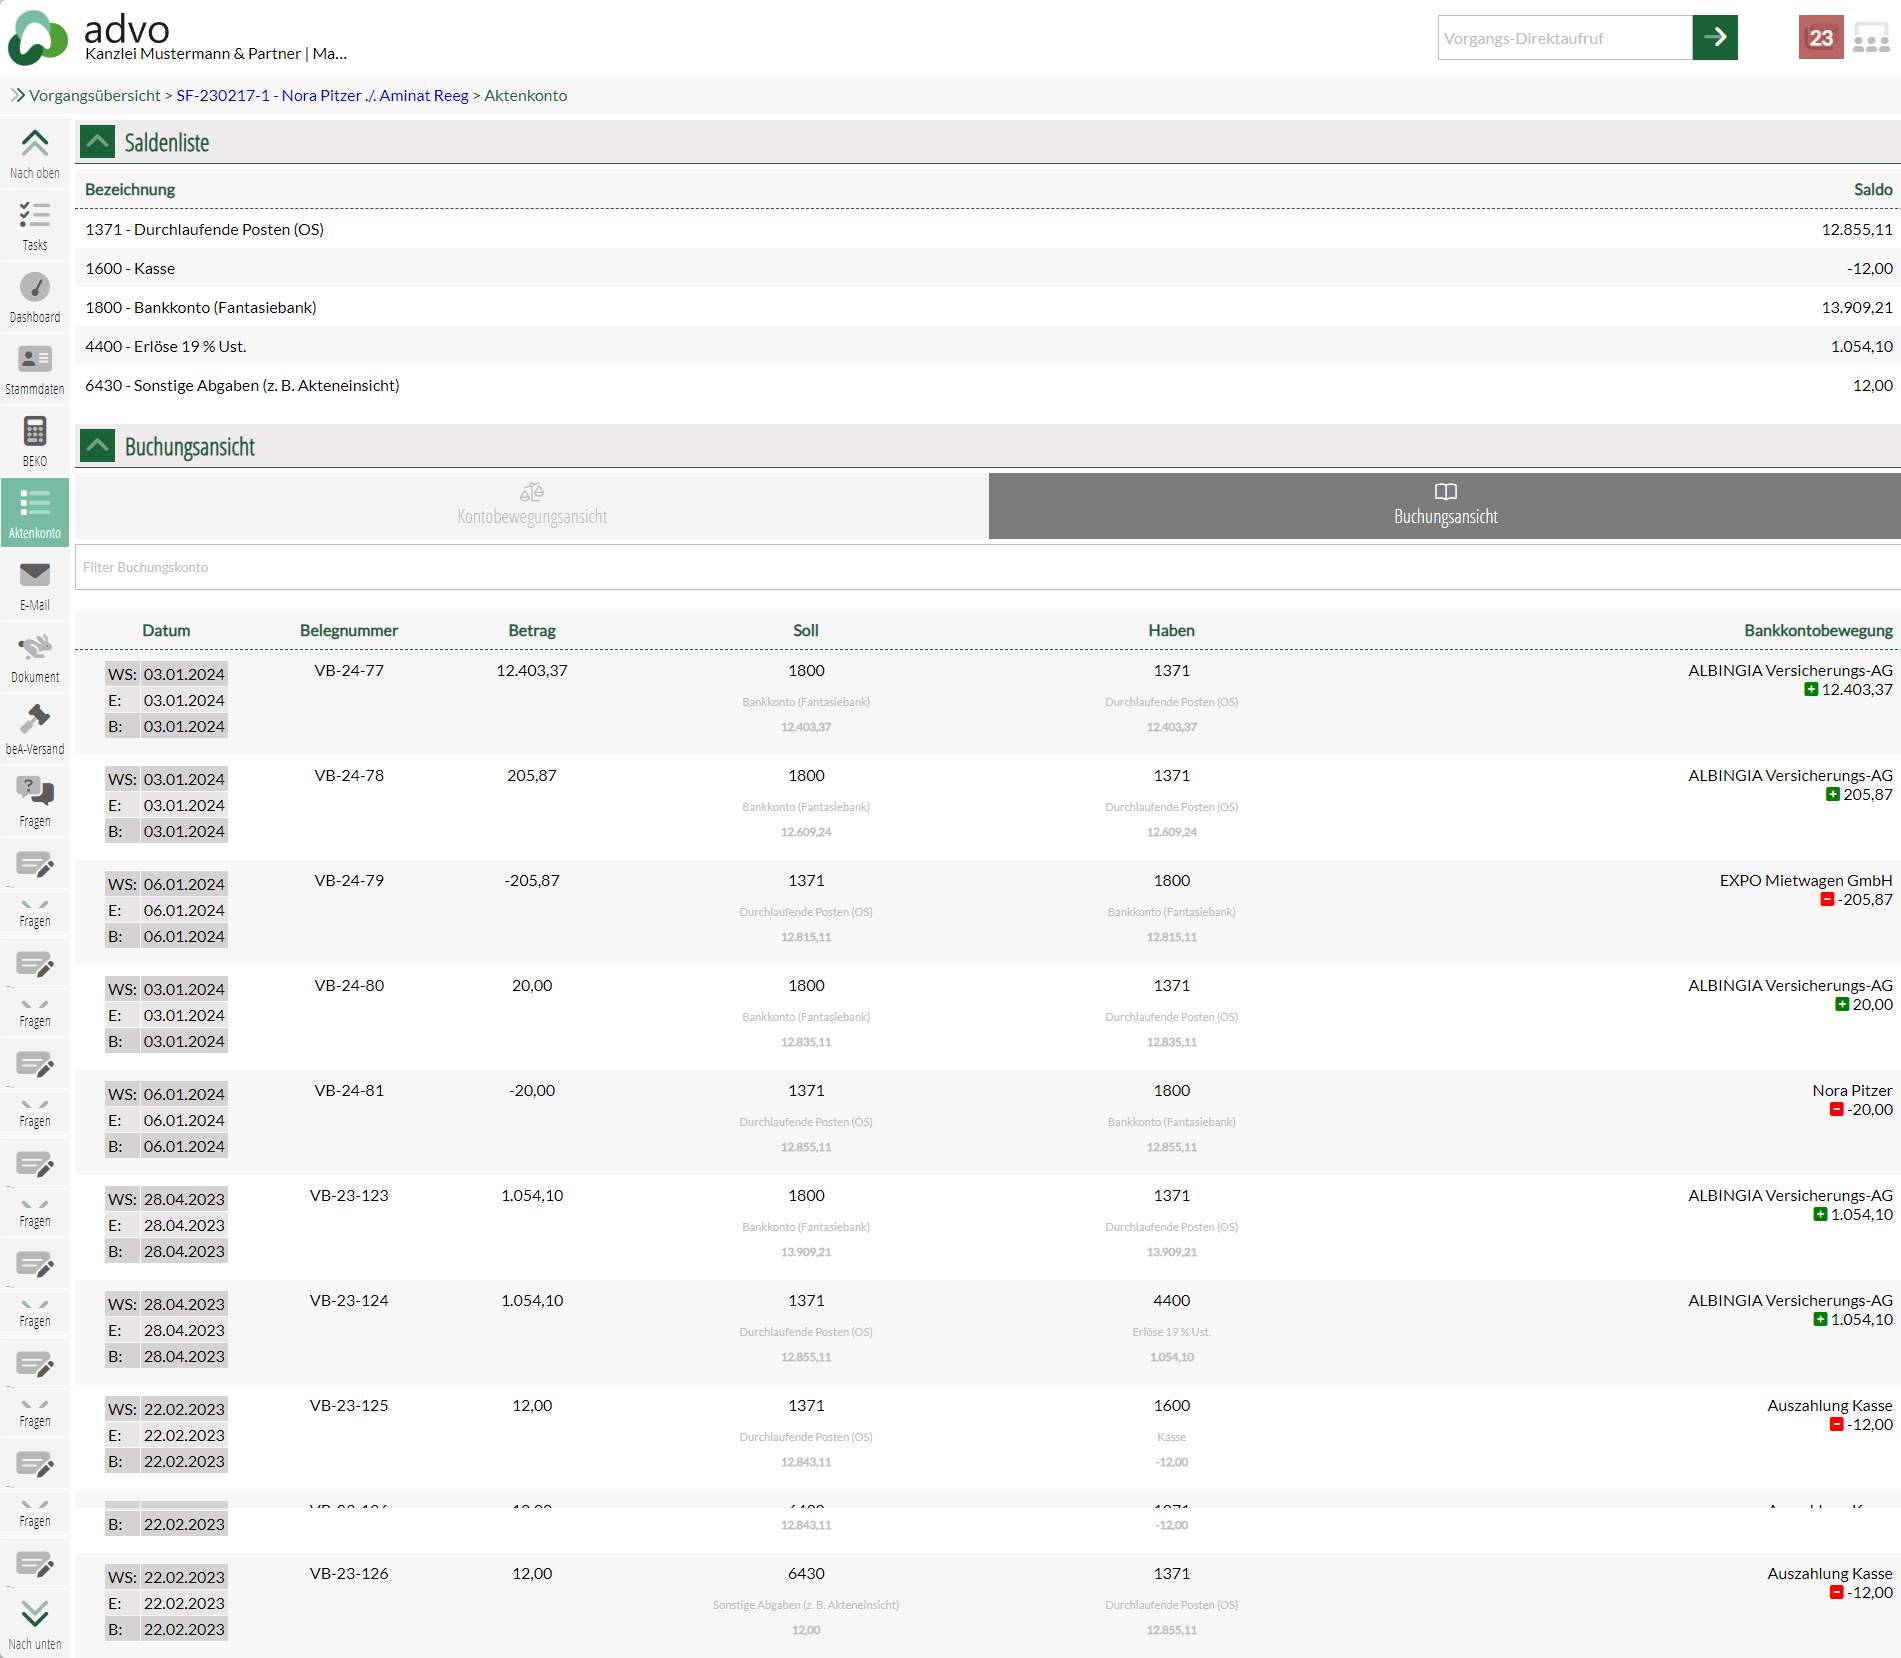
Task: Jump to top with Nach oben
Action: (x=35, y=153)
